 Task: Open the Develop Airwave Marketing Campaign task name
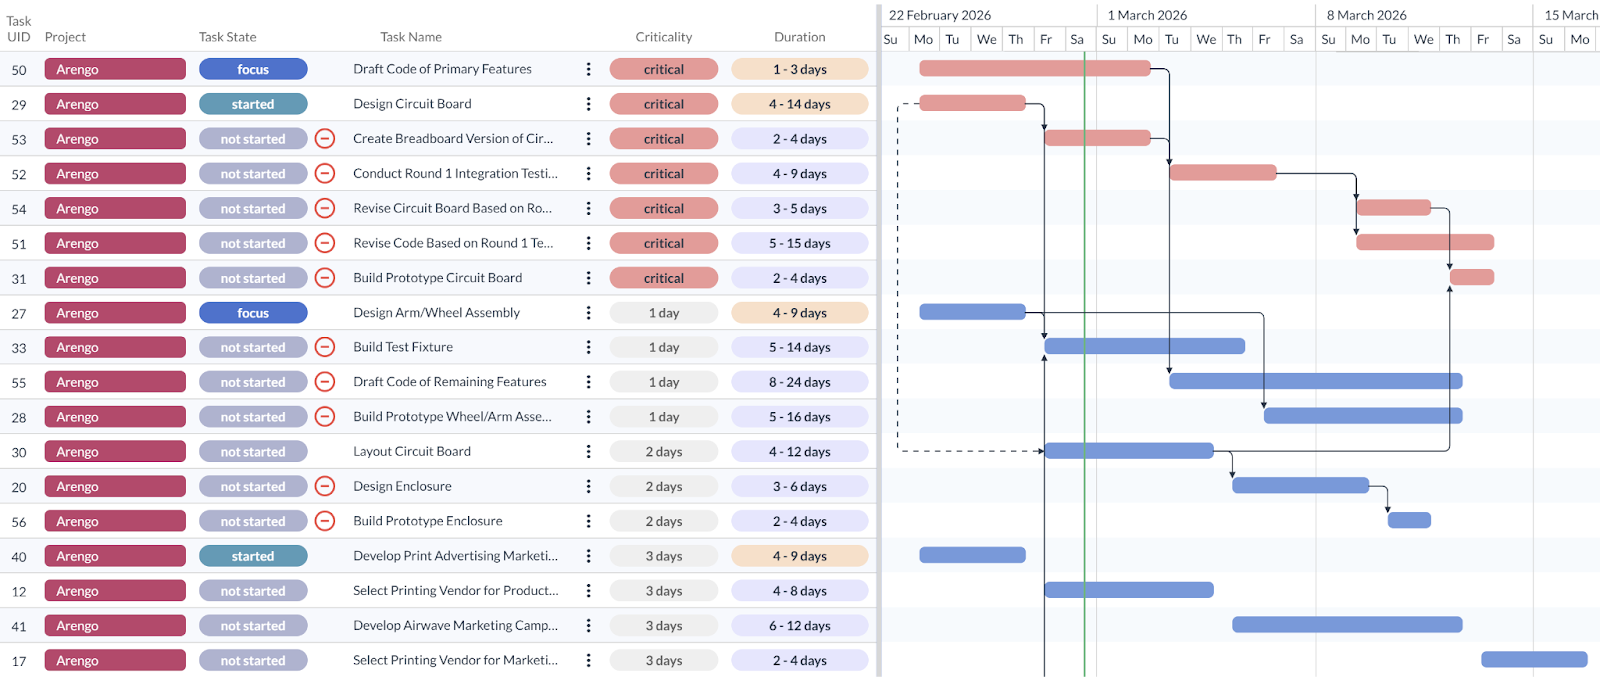[x=455, y=626]
